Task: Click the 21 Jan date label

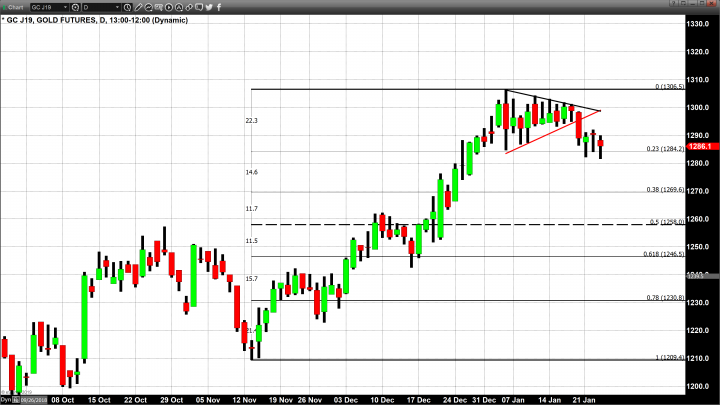Action: 584,400
